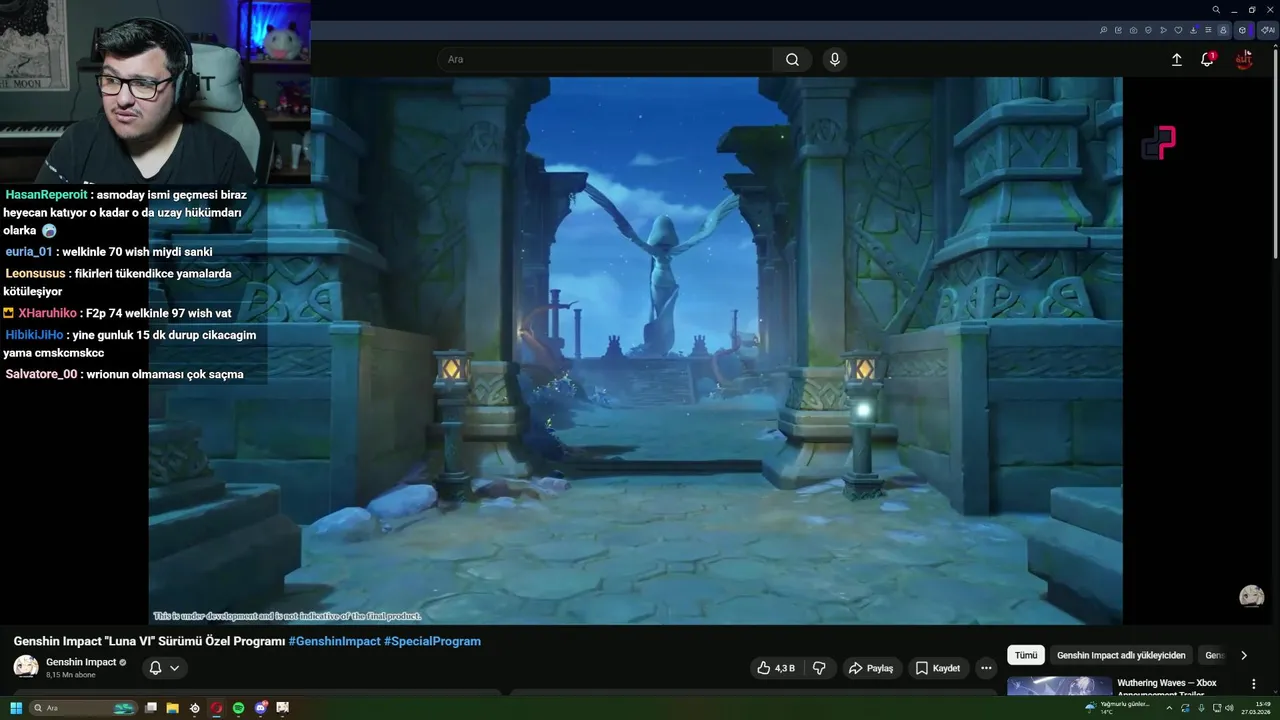Click the Kaydet save button
The height and width of the screenshot is (720, 1280).
click(938, 668)
